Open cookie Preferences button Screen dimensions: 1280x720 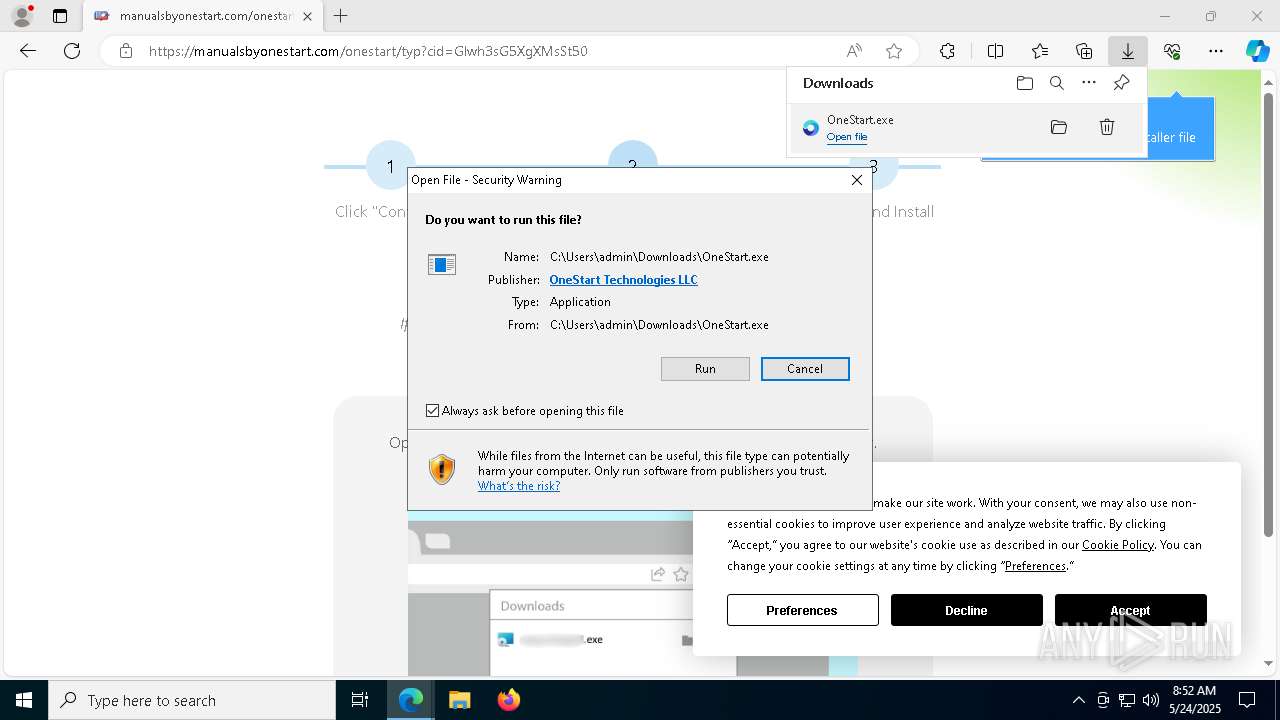tap(803, 610)
